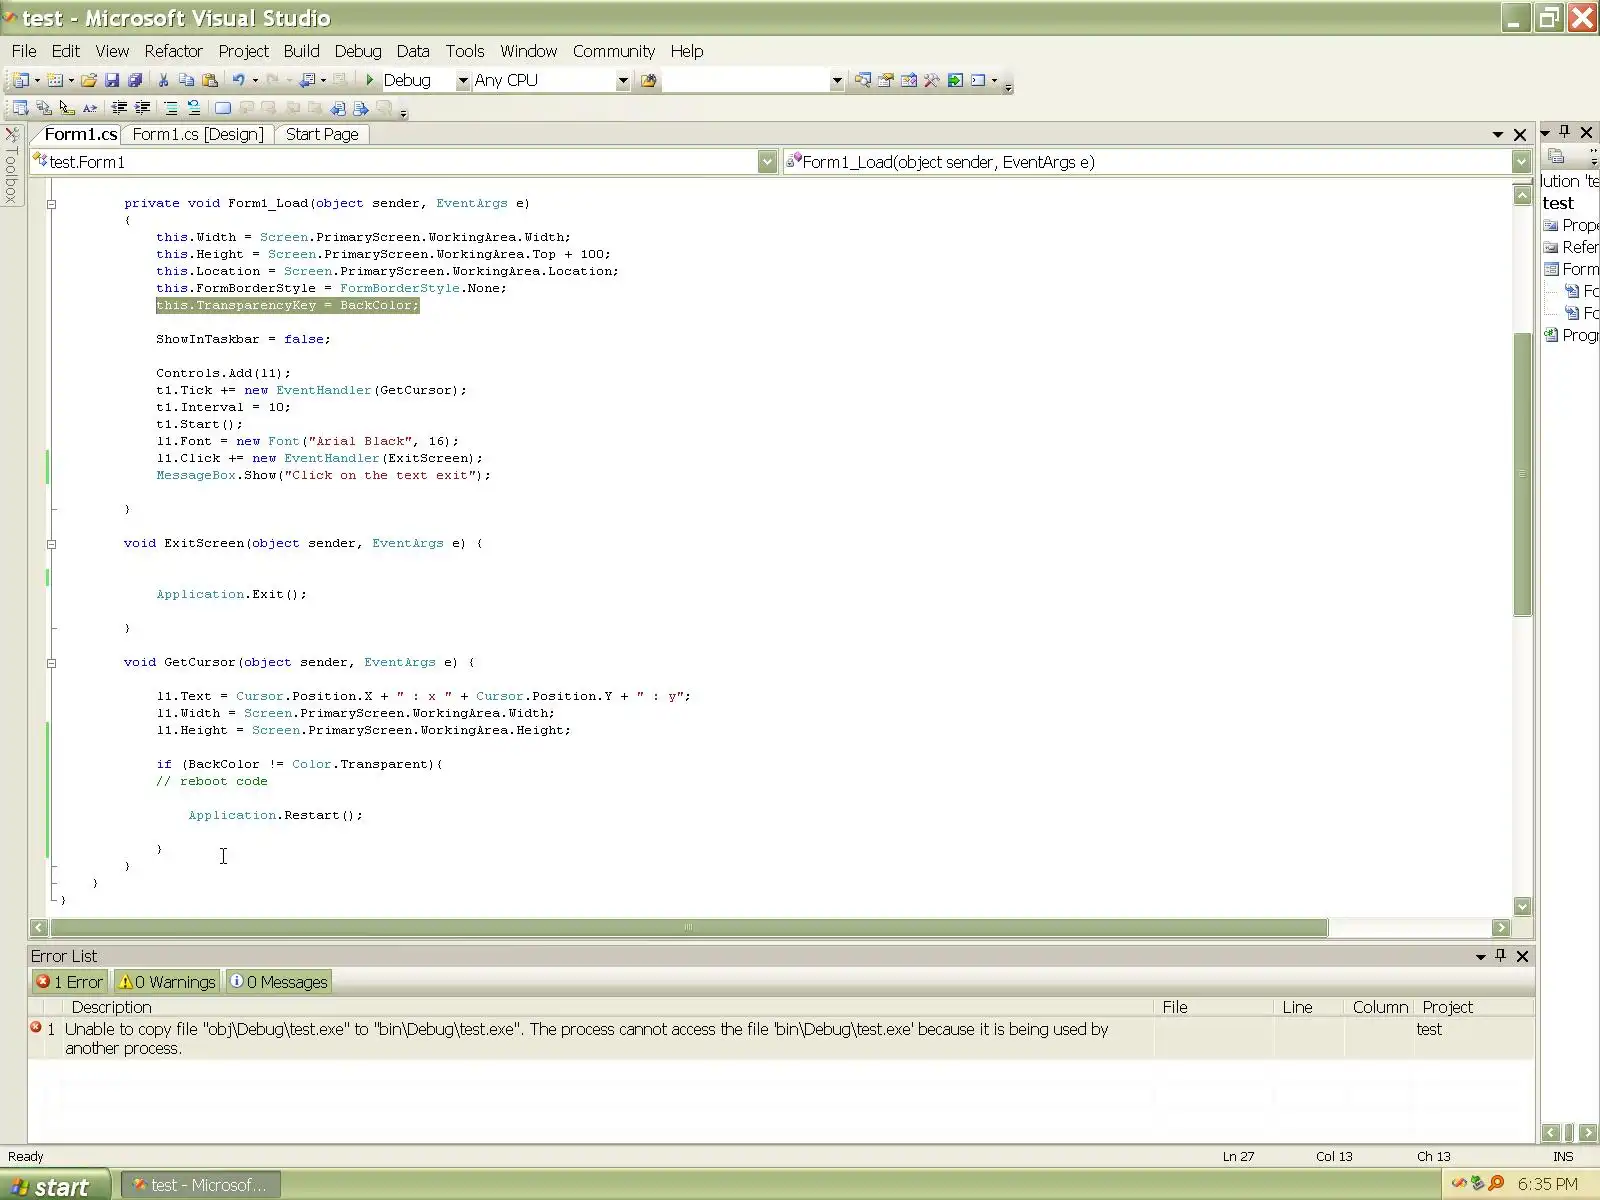The width and height of the screenshot is (1600, 1200).
Task: Save Form1.cs with the single floppy icon
Action: click(112, 81)
